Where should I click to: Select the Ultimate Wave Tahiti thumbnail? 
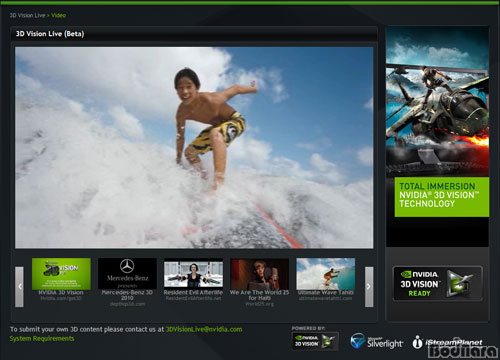(x=326, y=274)
